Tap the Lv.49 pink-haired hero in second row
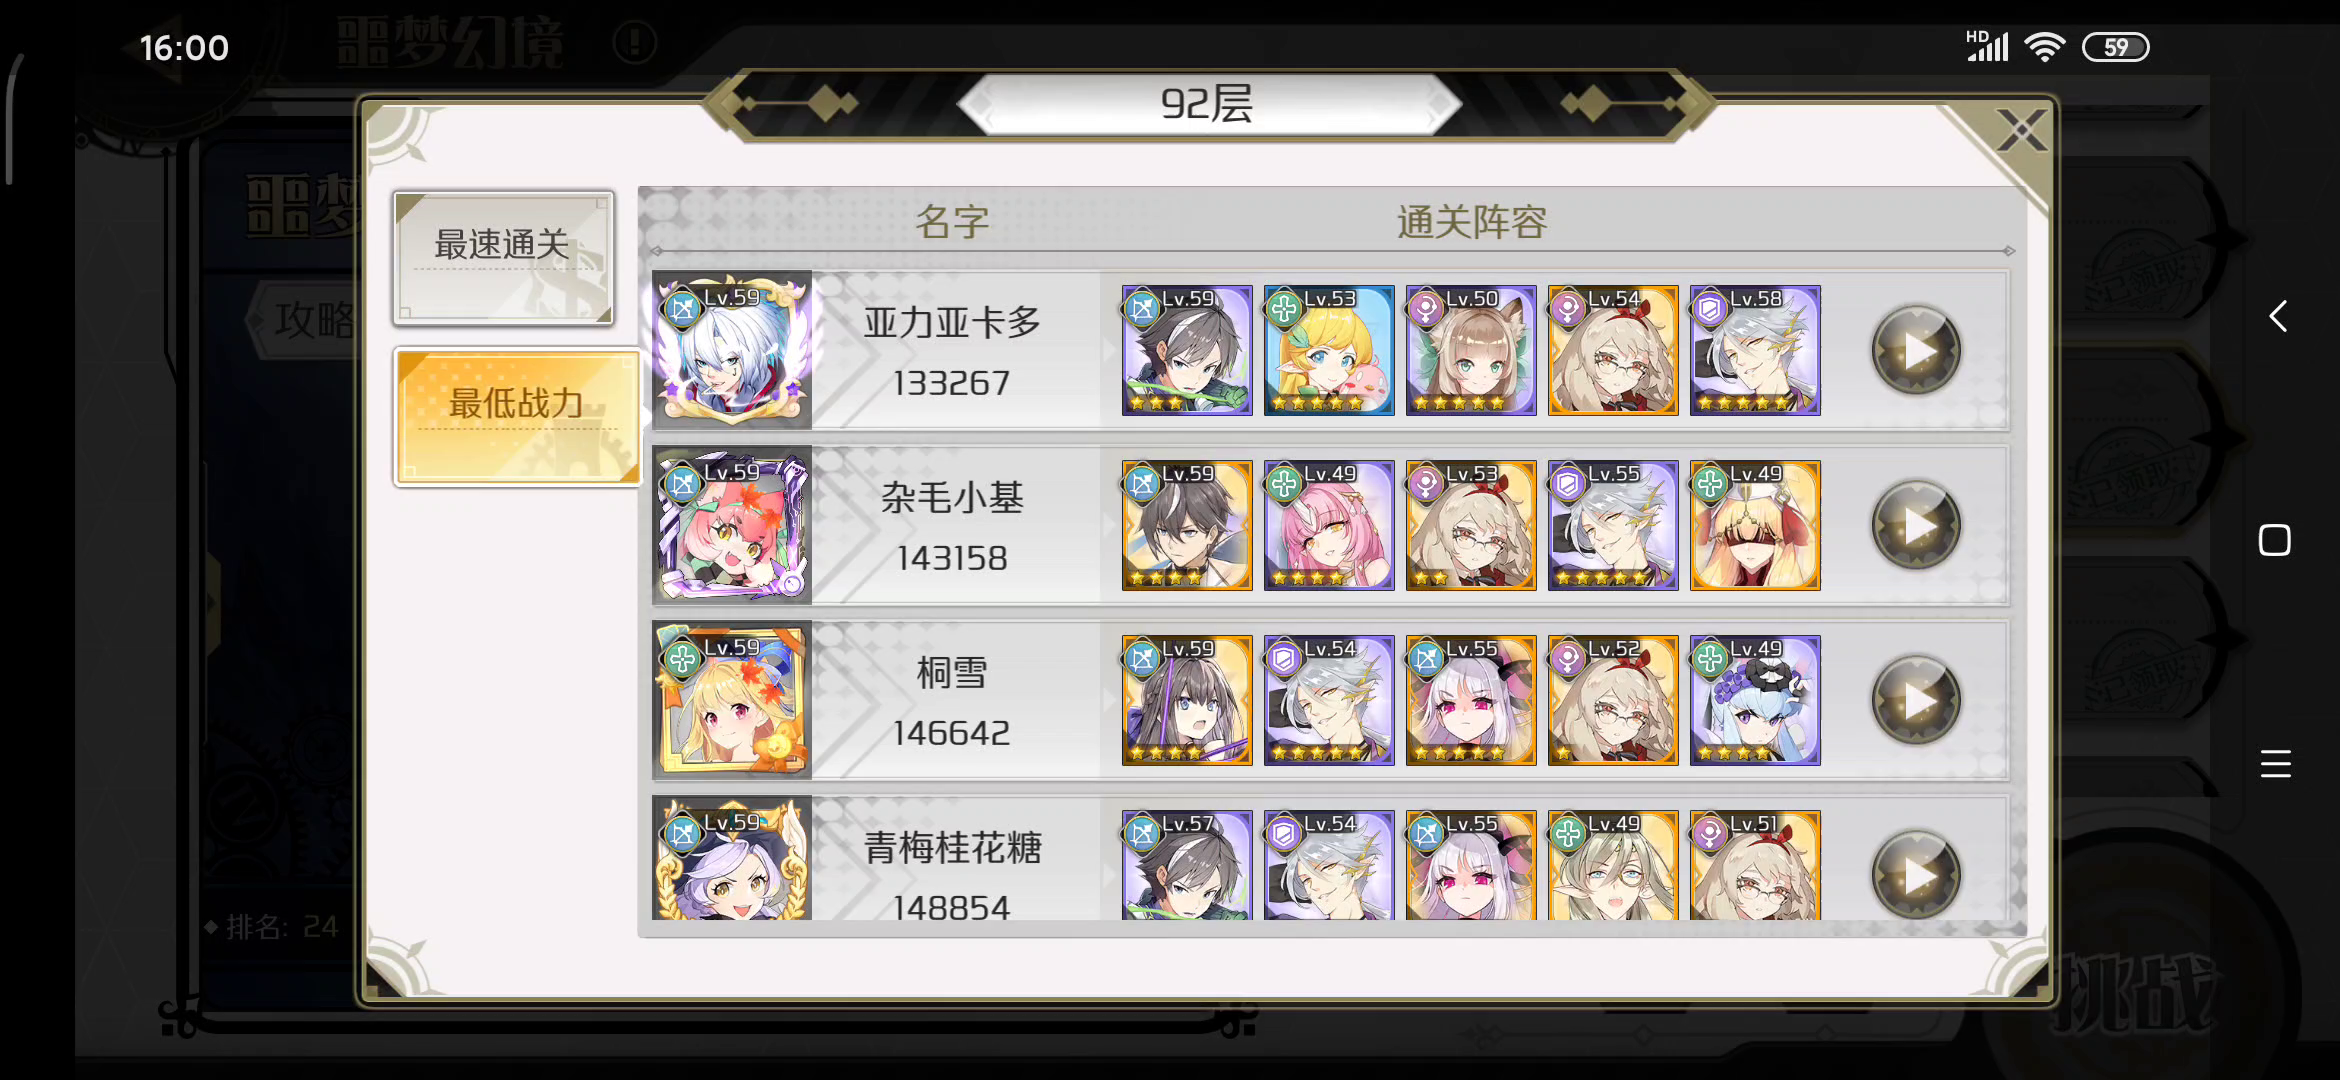 coord(1329,525)
